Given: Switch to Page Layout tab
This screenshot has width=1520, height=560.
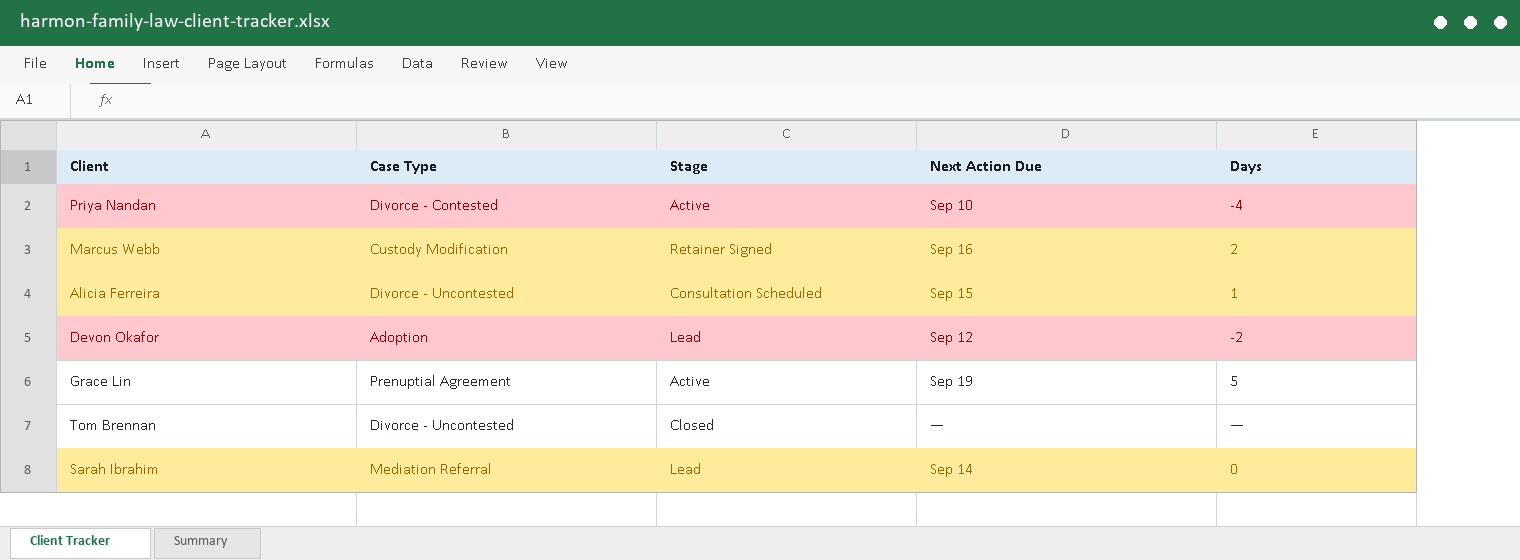Looking at the screenshot, I should tap(247, 63).
